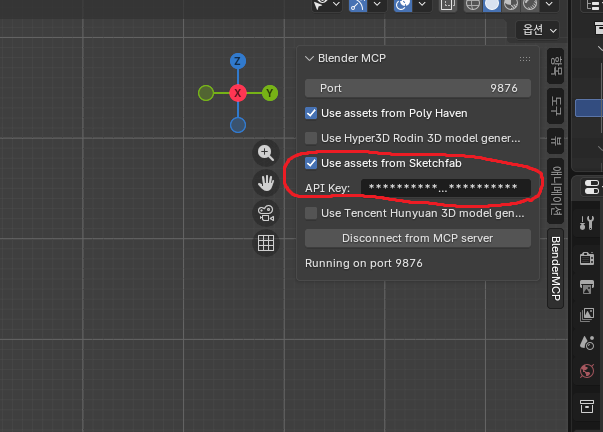Click the Y axis on navigation gizmo
Screen dimensions: 603x432
(x=270, y=93)
